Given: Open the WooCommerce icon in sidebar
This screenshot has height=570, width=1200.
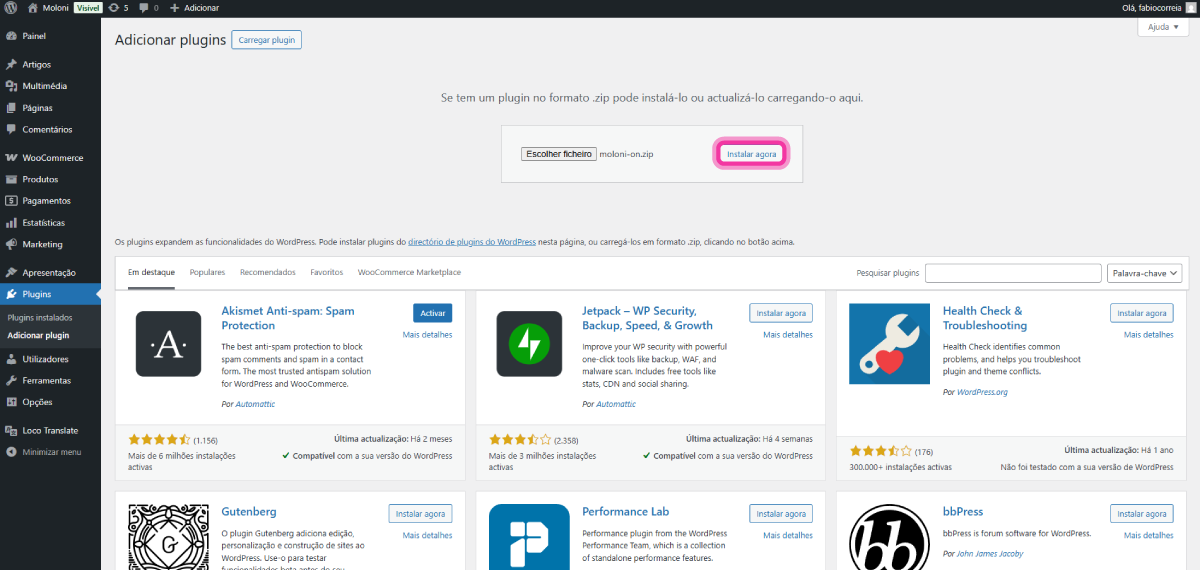Looking at the screenshot, I should pyautogui.click(x=11, y=158).
